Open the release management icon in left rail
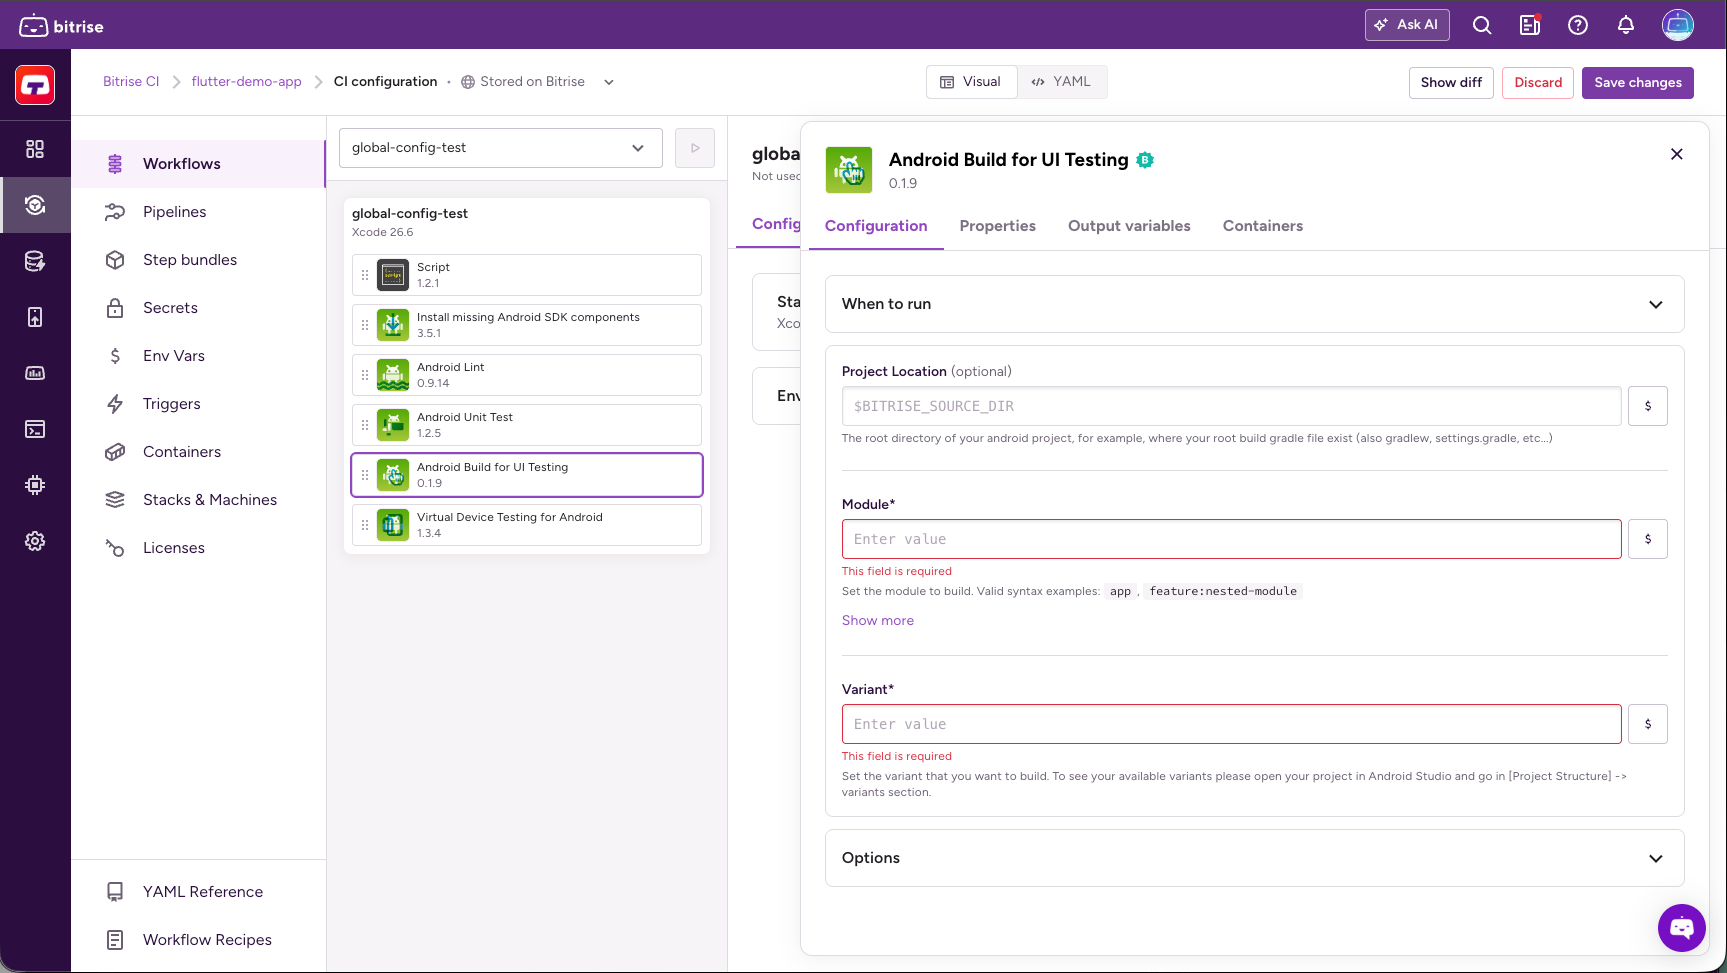1727x973 pixels. [x=35, y=317]
